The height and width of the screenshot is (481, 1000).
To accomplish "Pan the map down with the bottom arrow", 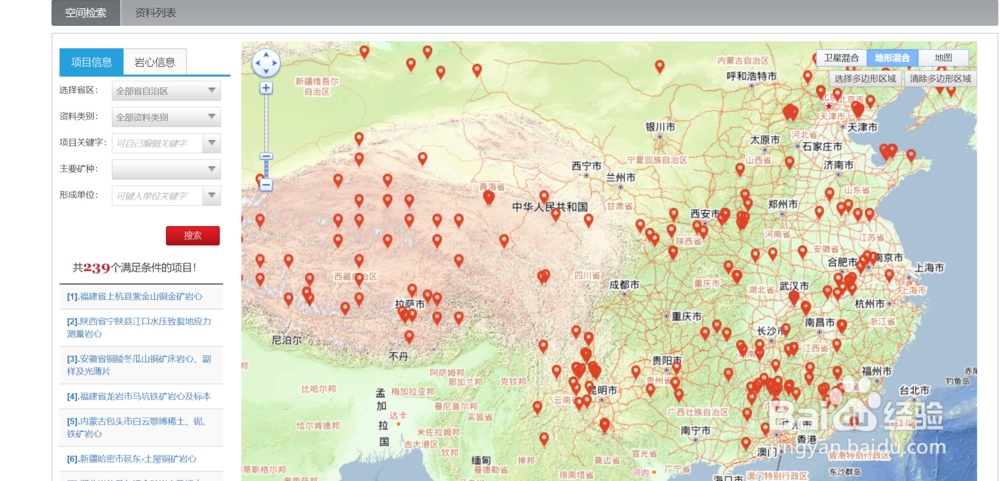I will point(266,71).
